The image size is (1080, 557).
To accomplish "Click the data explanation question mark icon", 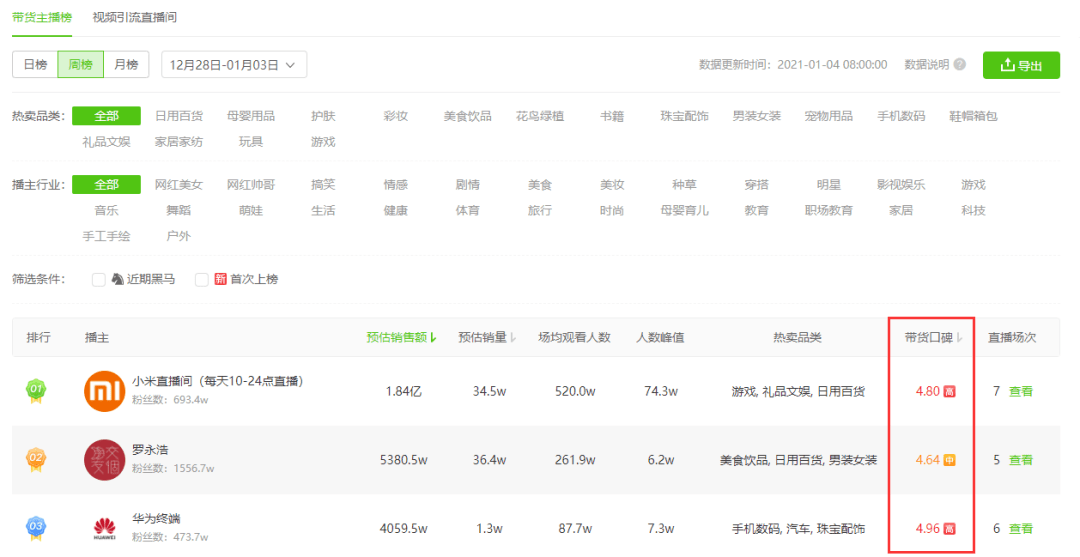I will tap(959, 65).
